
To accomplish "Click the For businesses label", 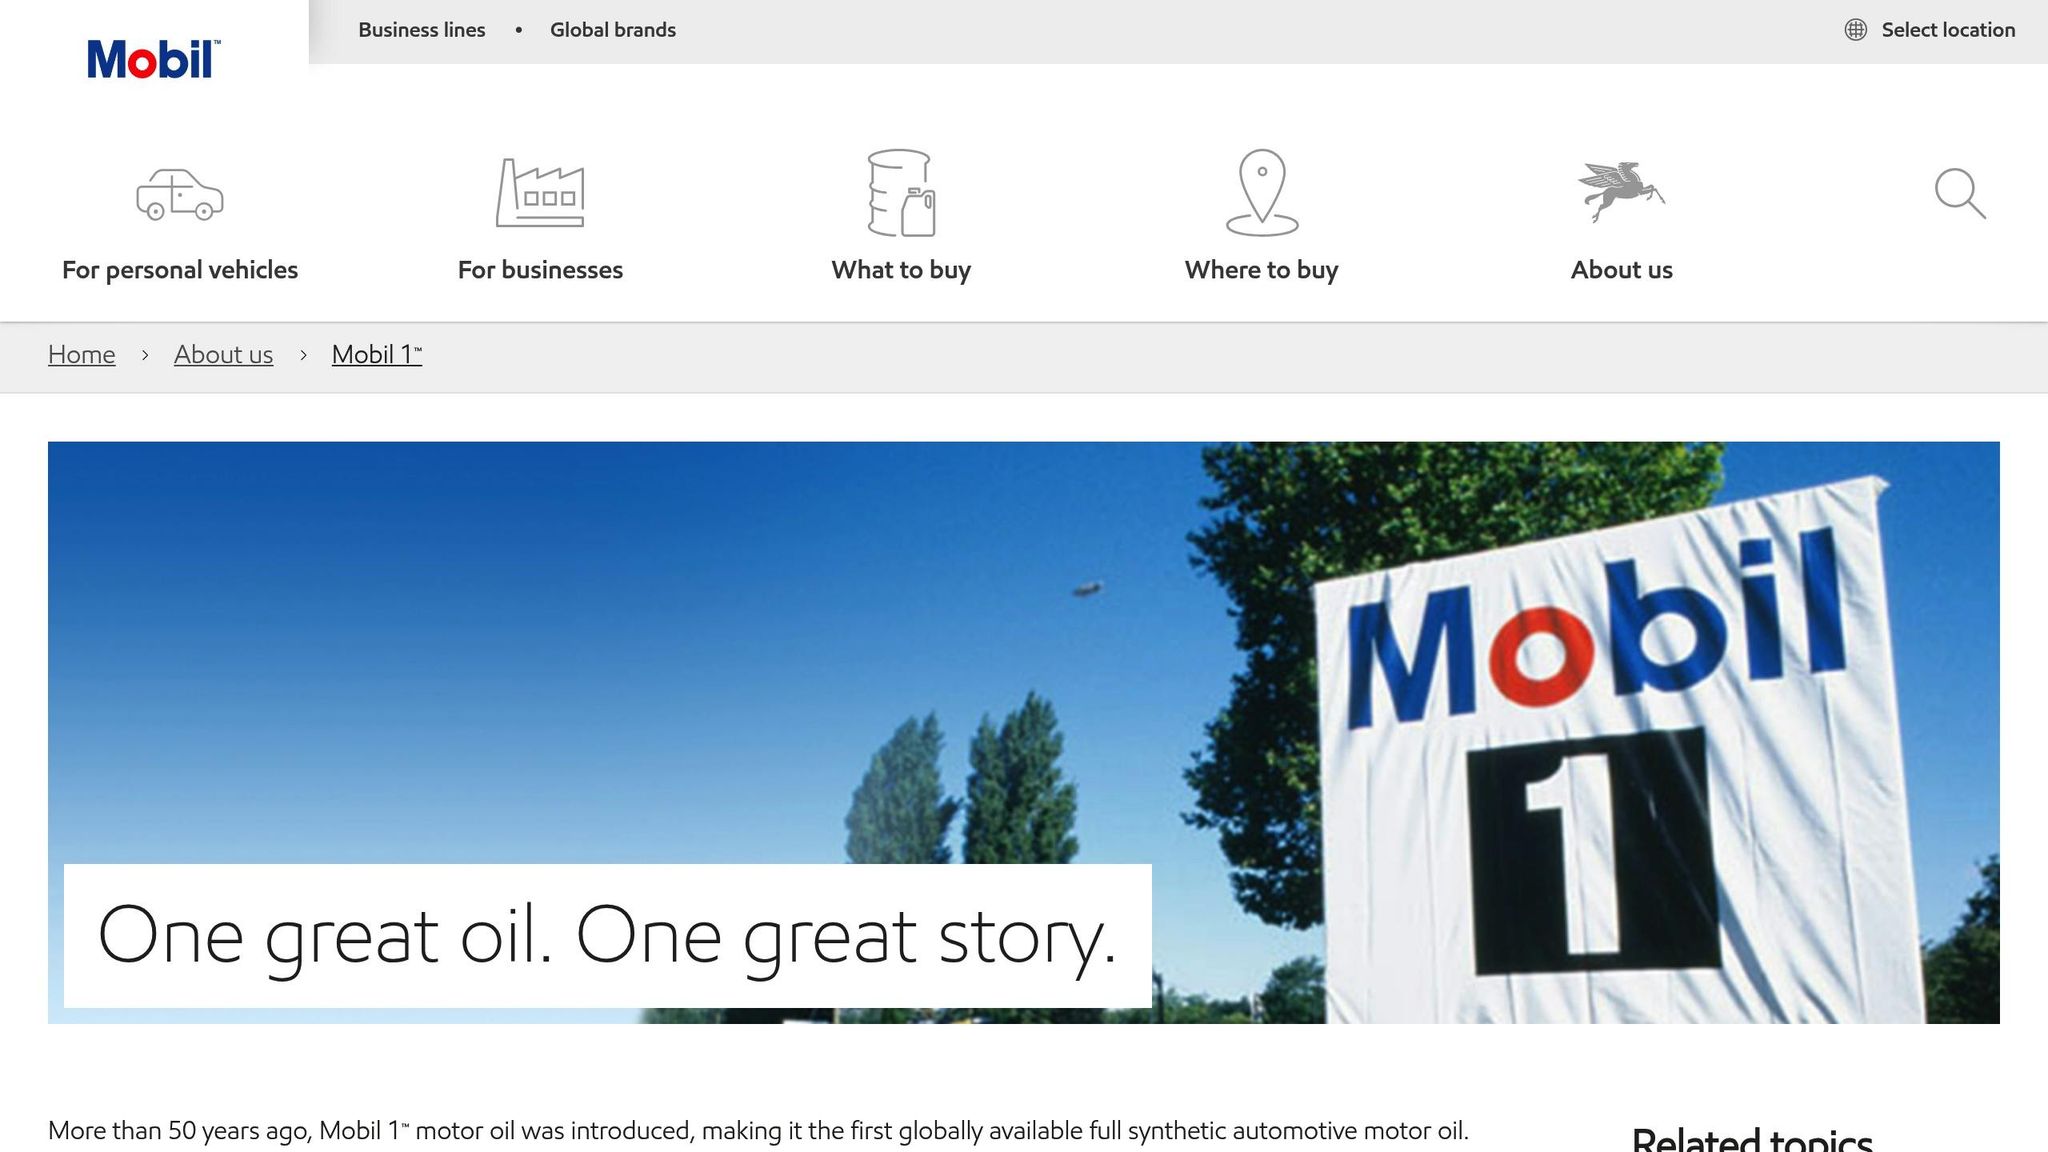I will coord(539,269).
